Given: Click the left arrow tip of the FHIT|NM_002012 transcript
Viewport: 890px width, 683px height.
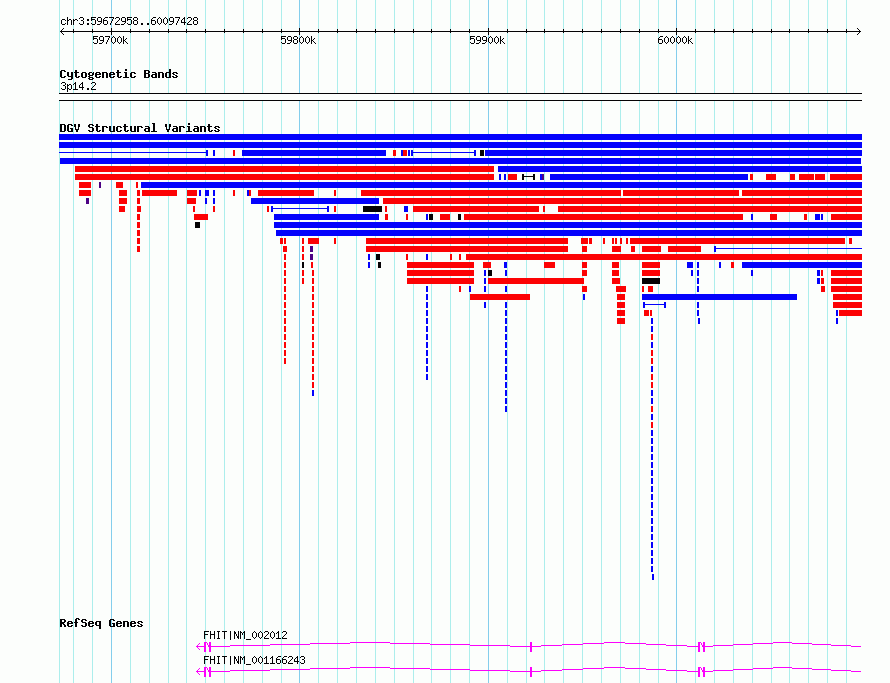Looking at the screenshot, I should point(199,647).
